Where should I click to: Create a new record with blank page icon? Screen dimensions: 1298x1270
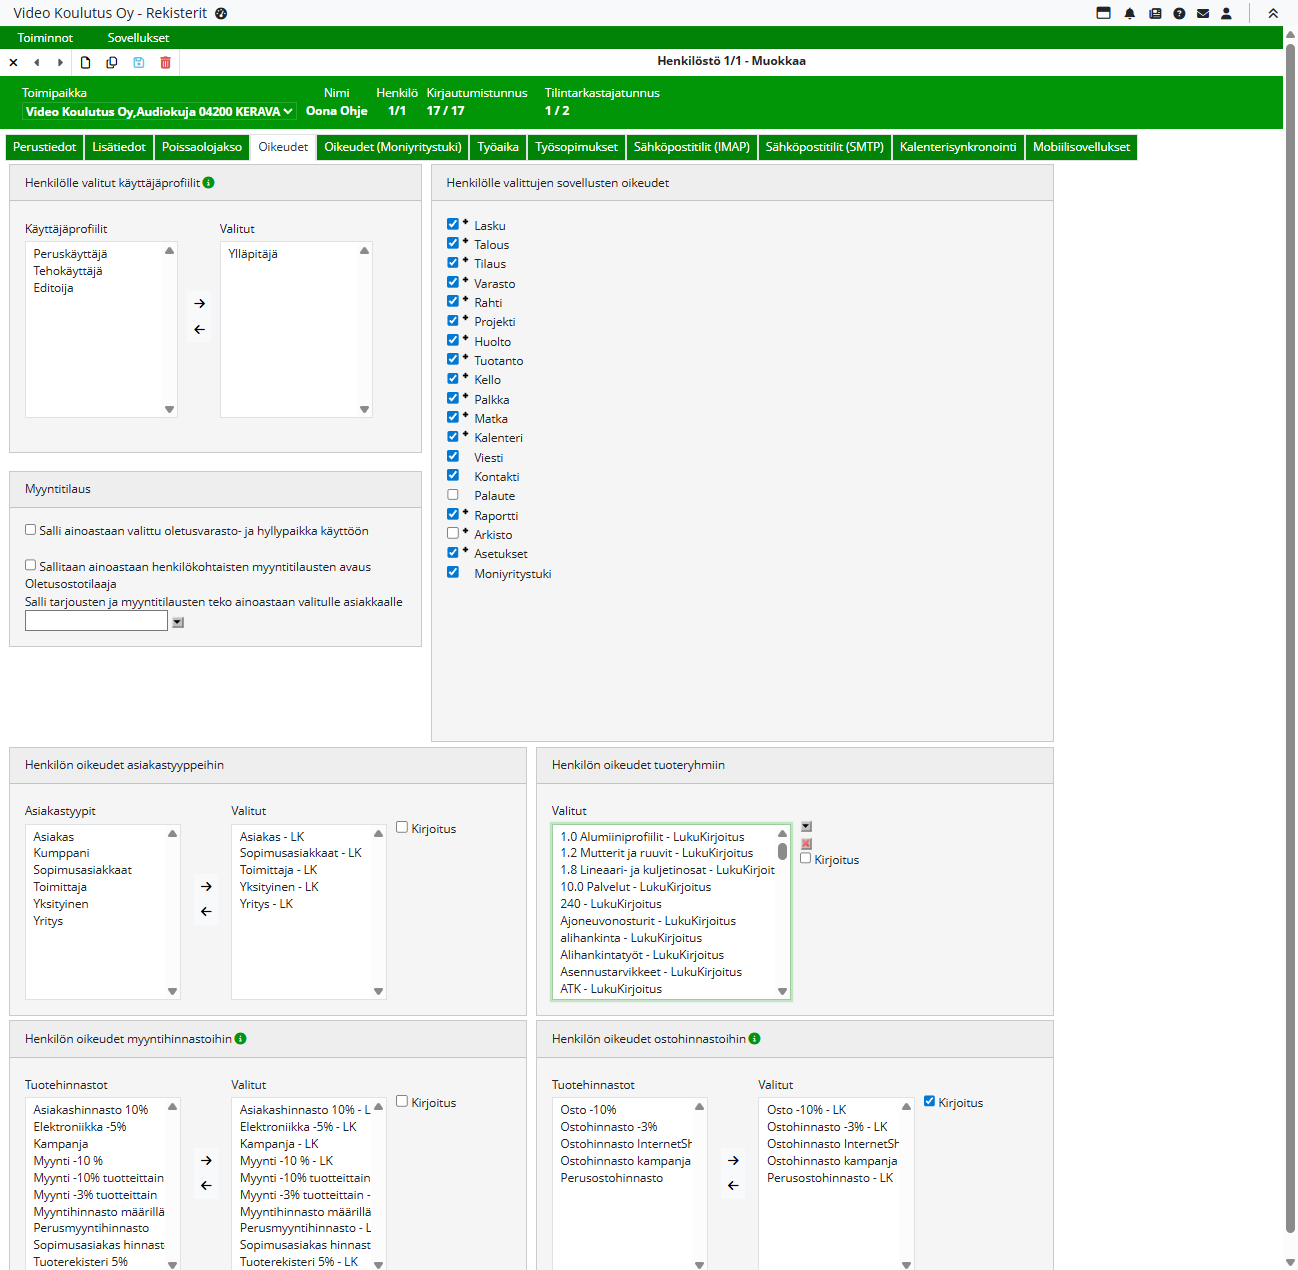click(86, 62)
